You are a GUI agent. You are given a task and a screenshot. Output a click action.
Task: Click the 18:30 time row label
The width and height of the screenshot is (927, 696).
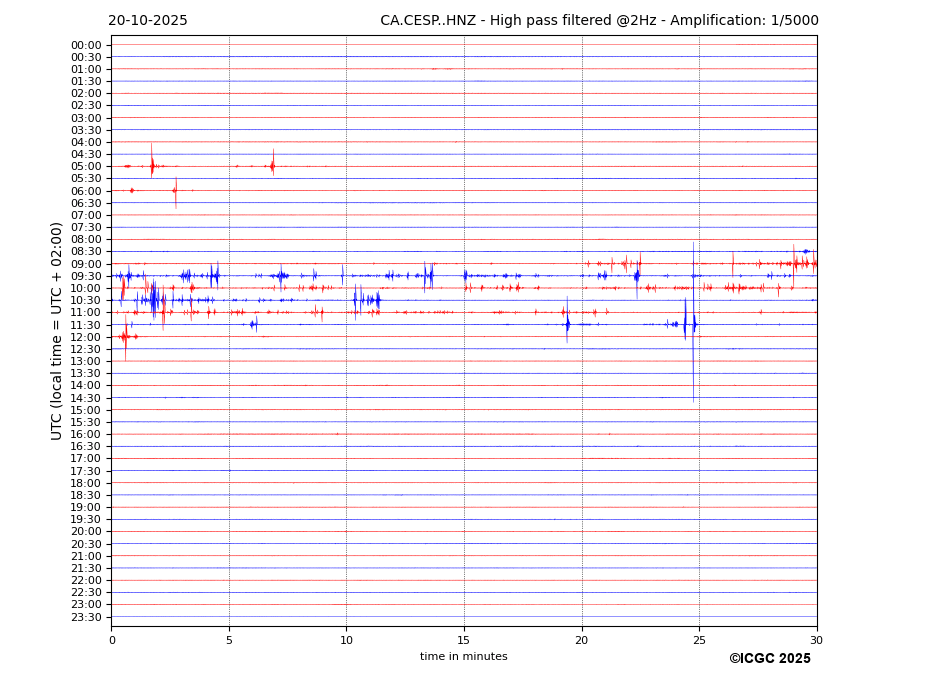[86, 495]
